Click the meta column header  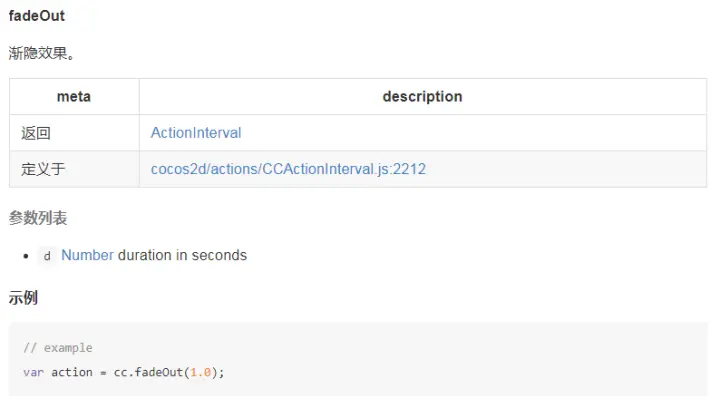(74, 97)
